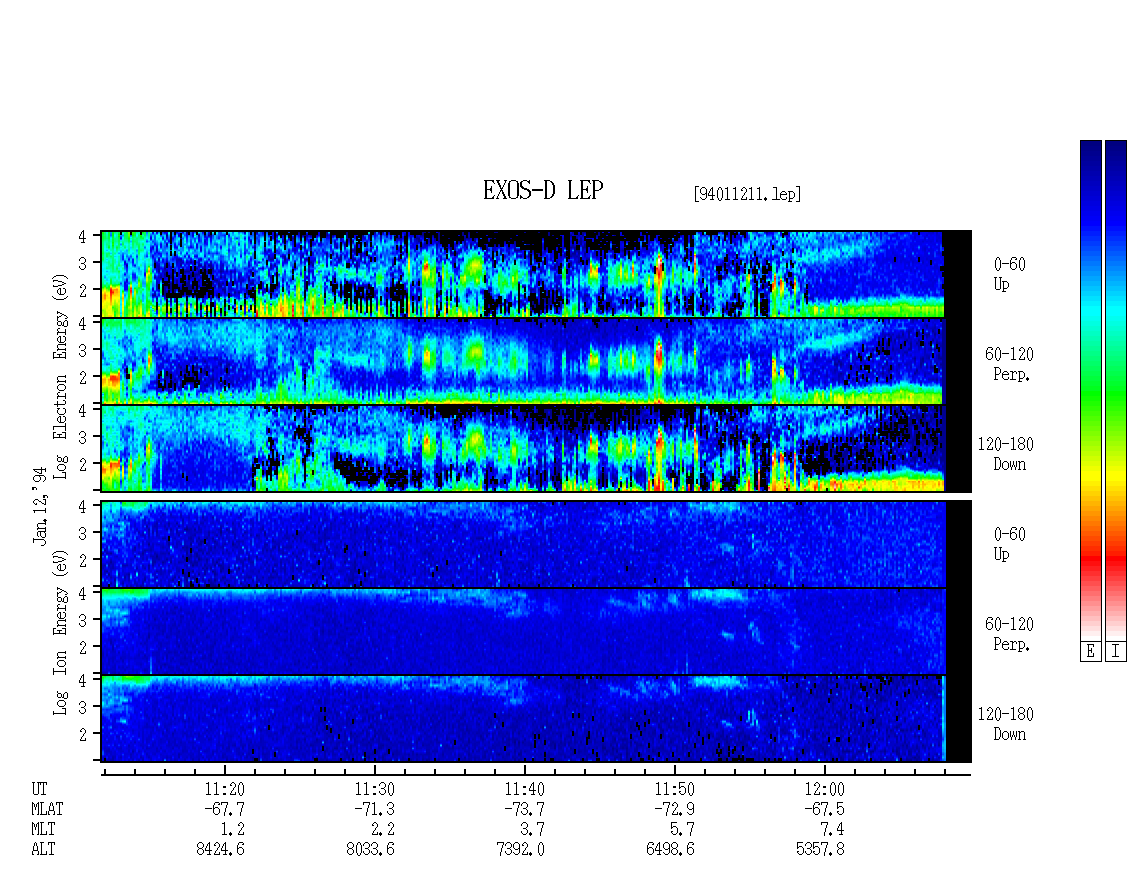
Task: Click the I ion color bar label
Action: click(x=1116, y=652)
